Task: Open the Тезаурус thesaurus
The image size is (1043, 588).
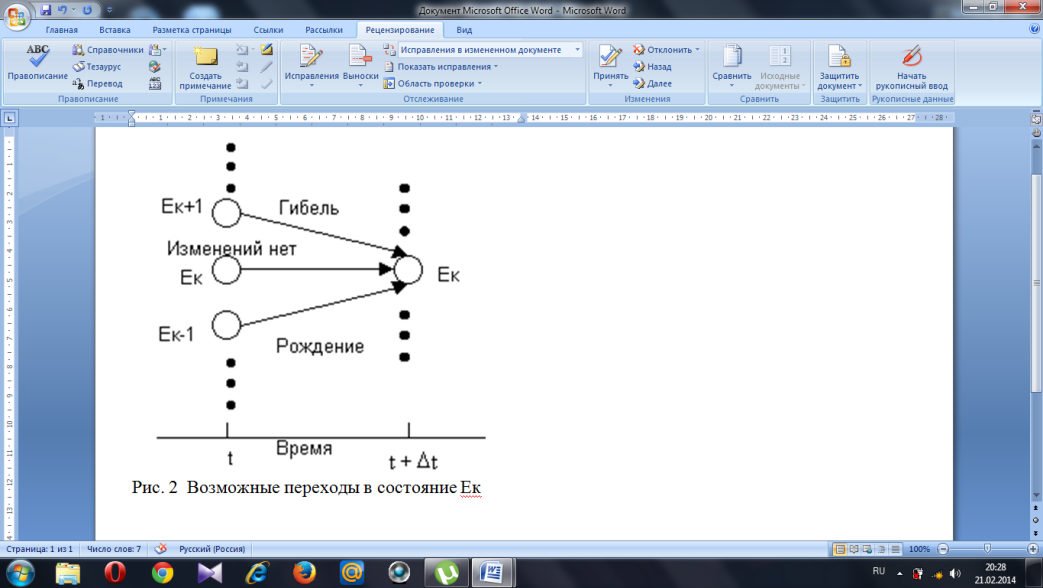Action: [97, 67]
